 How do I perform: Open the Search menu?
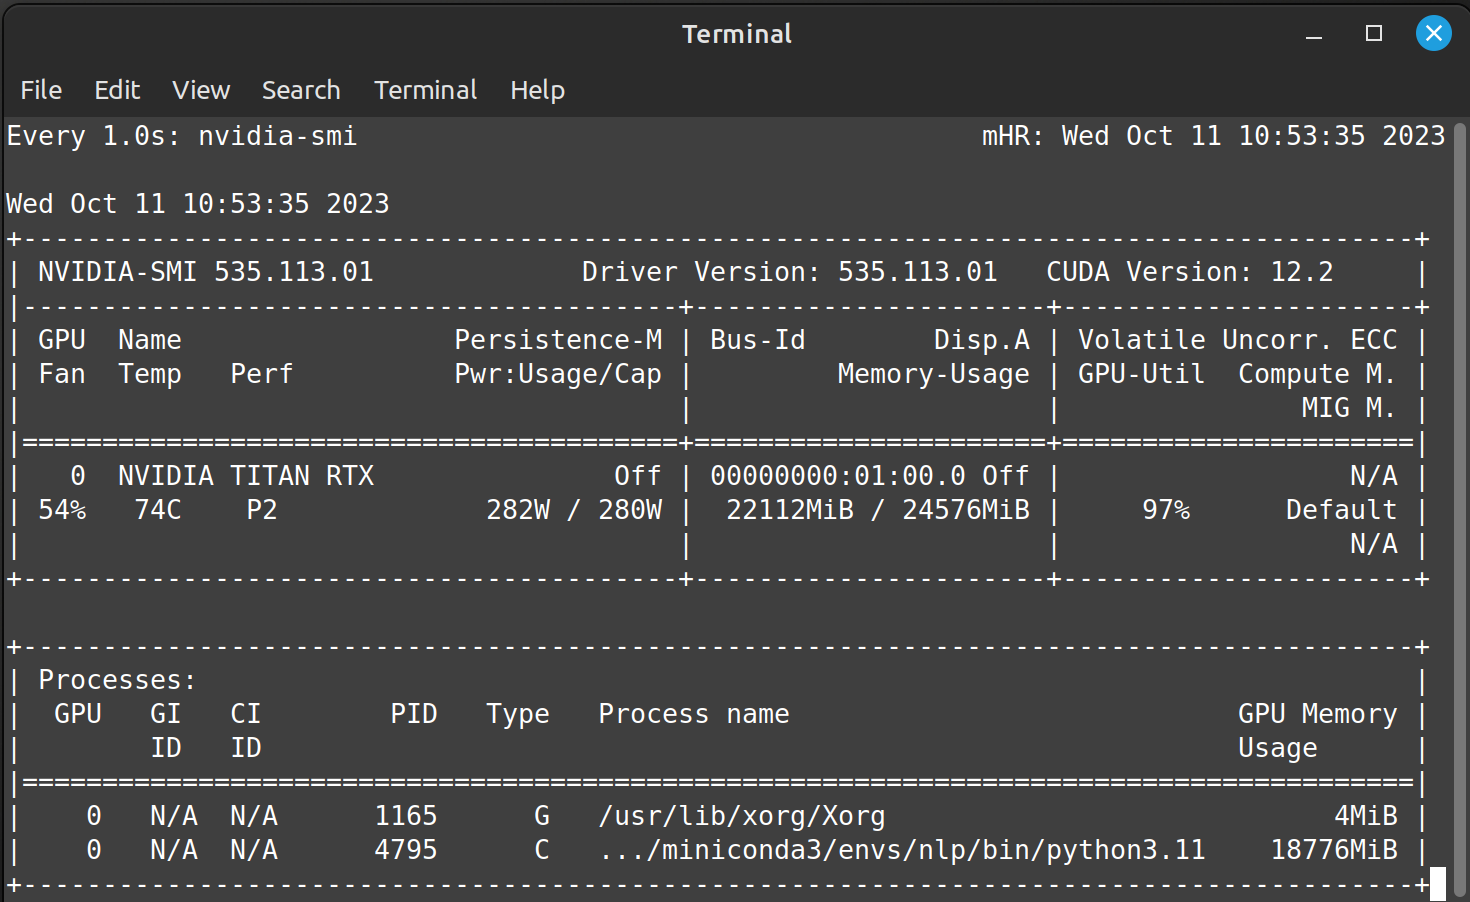(x=301, y=90)
